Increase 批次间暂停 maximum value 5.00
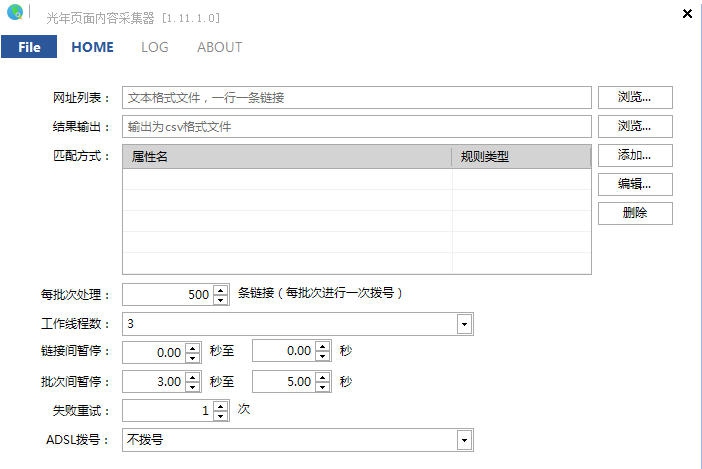This screenshot has width=702, height=469. point(322,377)
